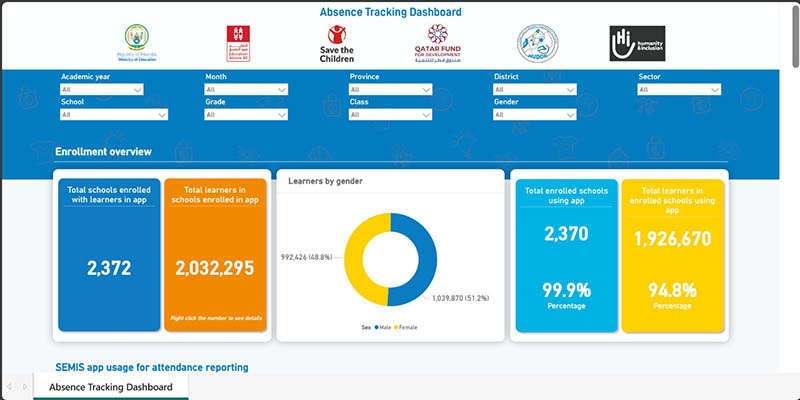This screenshot has height=400, width=800.
Task: Click the 1,926,670 learners using app value
Action: pos(673,239)
